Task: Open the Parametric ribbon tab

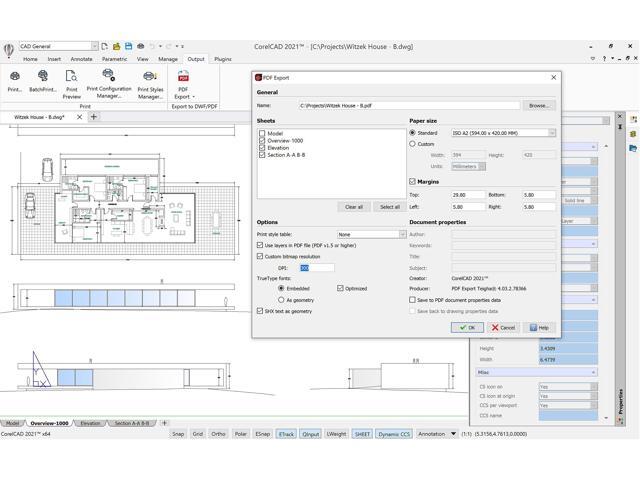Action: click(115, 59)
